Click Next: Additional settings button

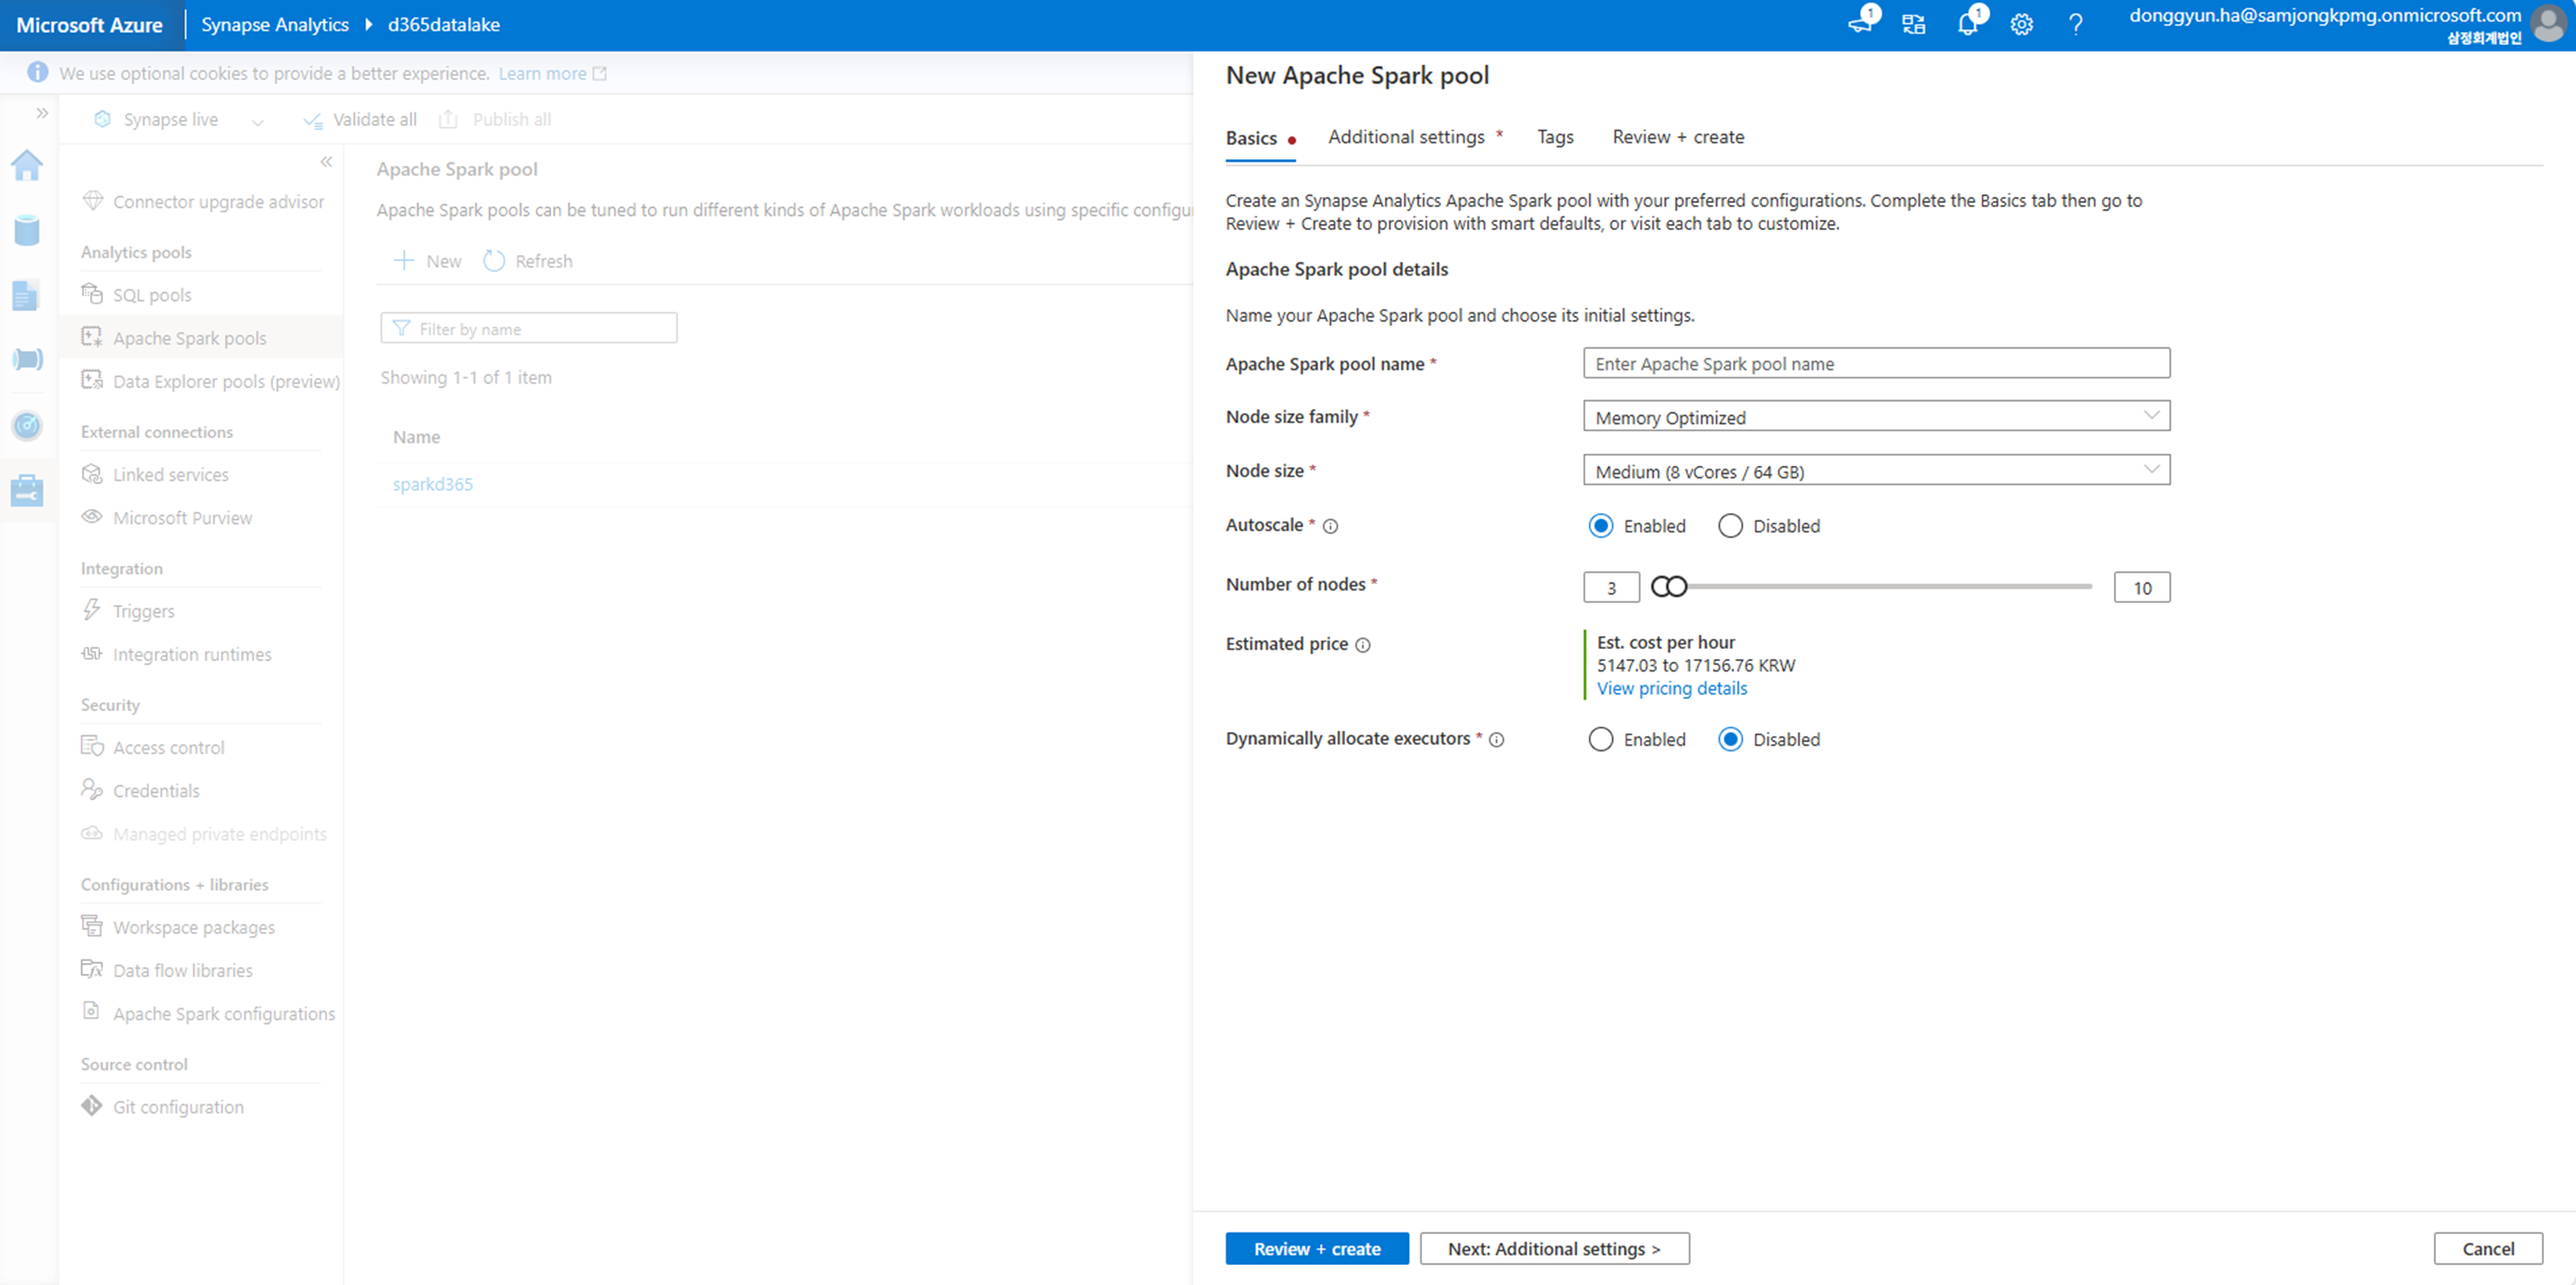tap(1554, 1249)
